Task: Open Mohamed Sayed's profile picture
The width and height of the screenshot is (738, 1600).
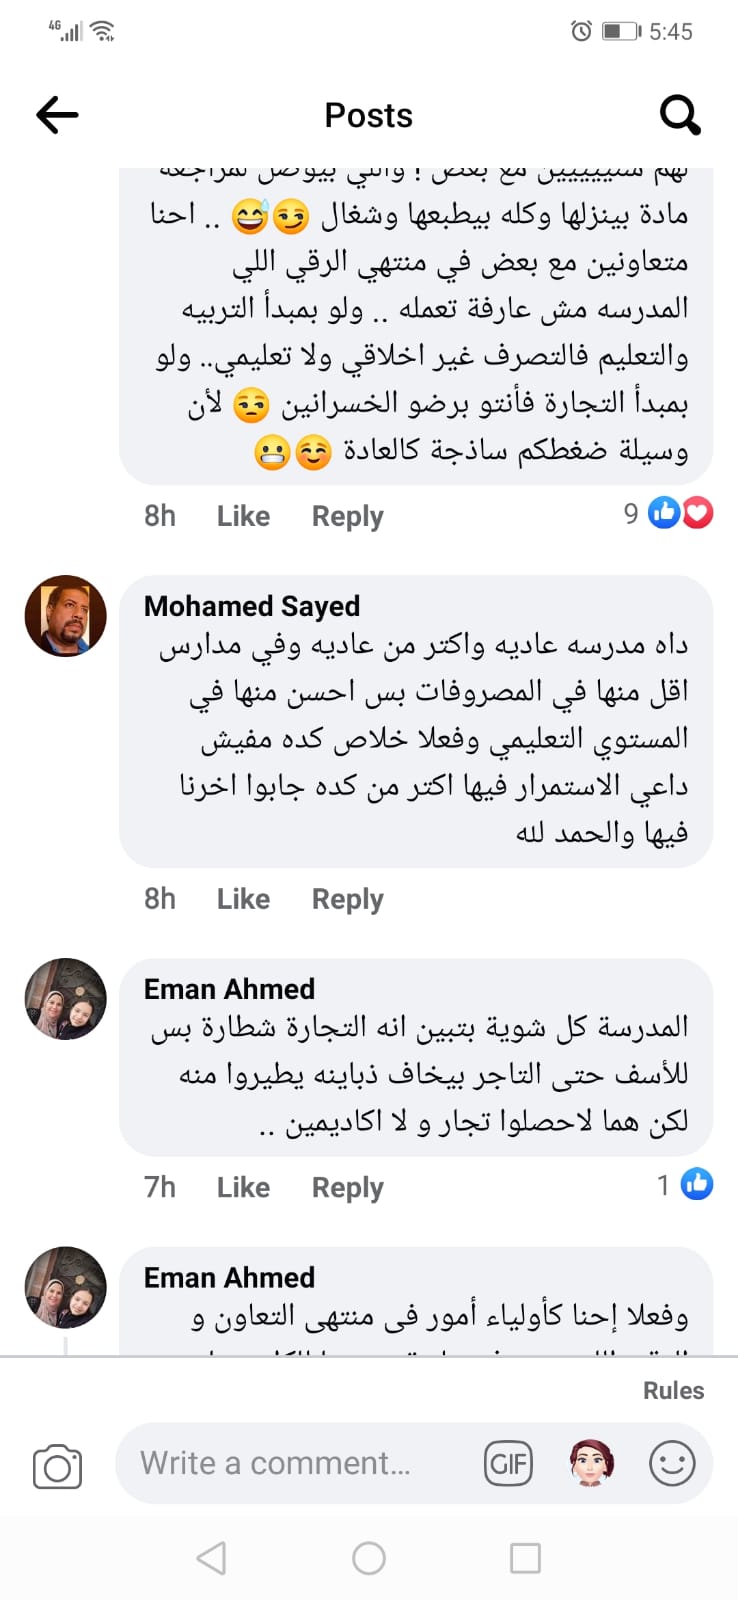Action: [66, 616]
